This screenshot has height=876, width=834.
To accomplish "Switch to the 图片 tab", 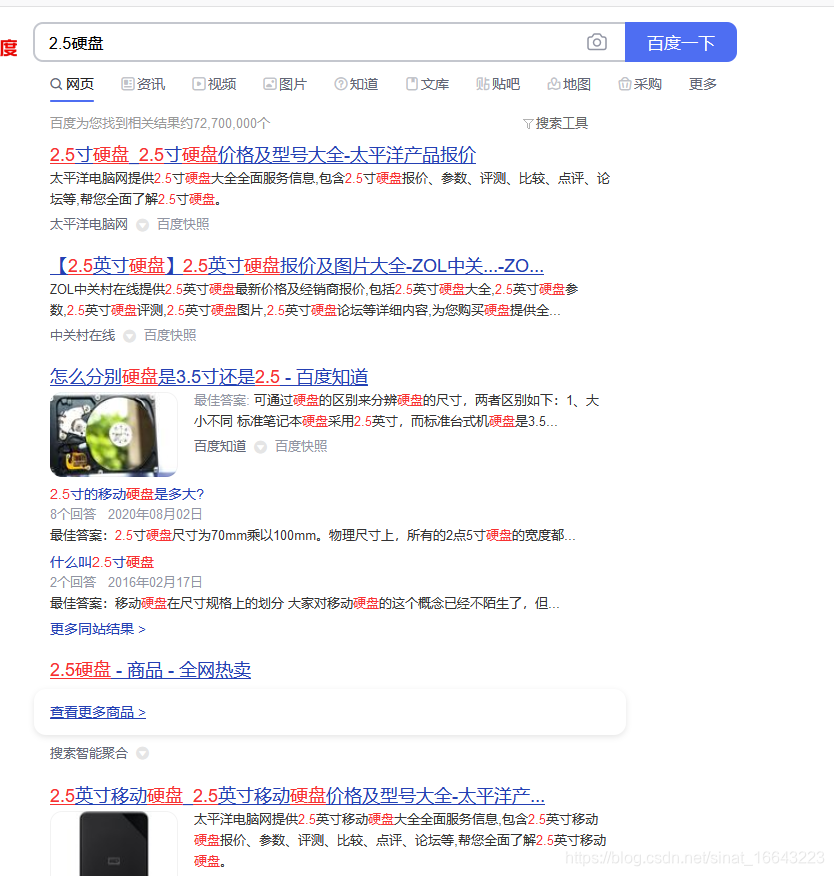I will 285,84.
